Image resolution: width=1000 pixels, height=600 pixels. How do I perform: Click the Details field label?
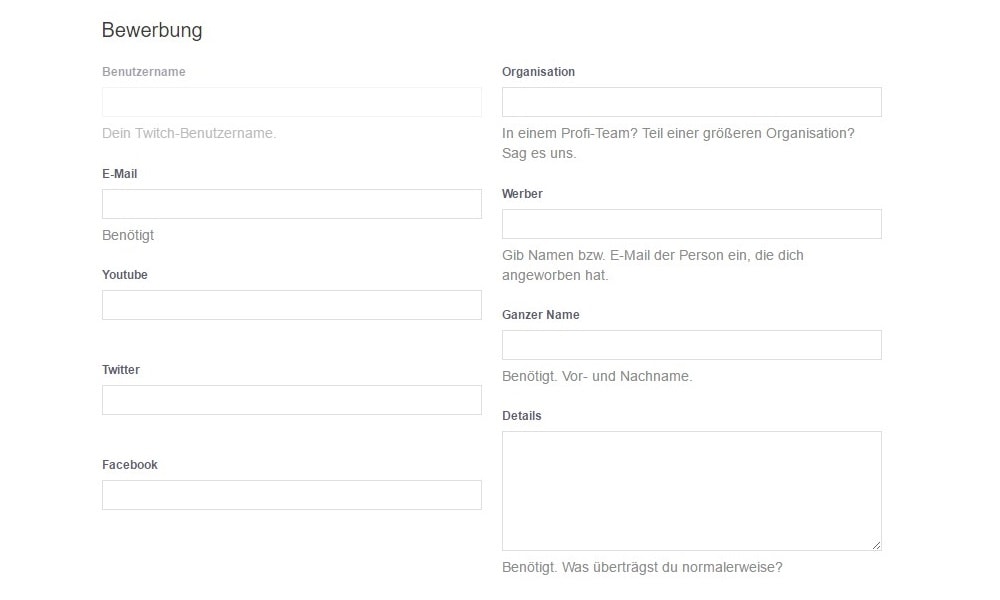522,415
